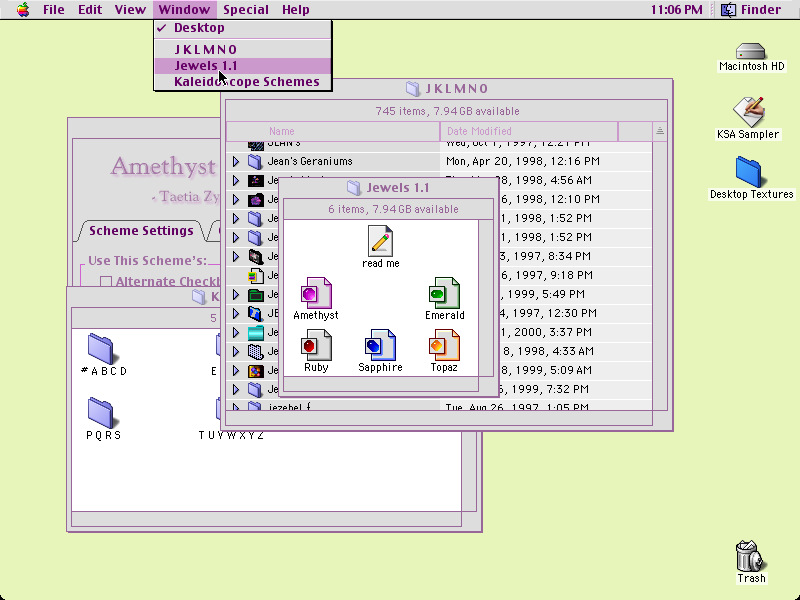Select the P Q R S folder icon
The height and width of the screenshot is (600, 800).
(x=101, y=412)
